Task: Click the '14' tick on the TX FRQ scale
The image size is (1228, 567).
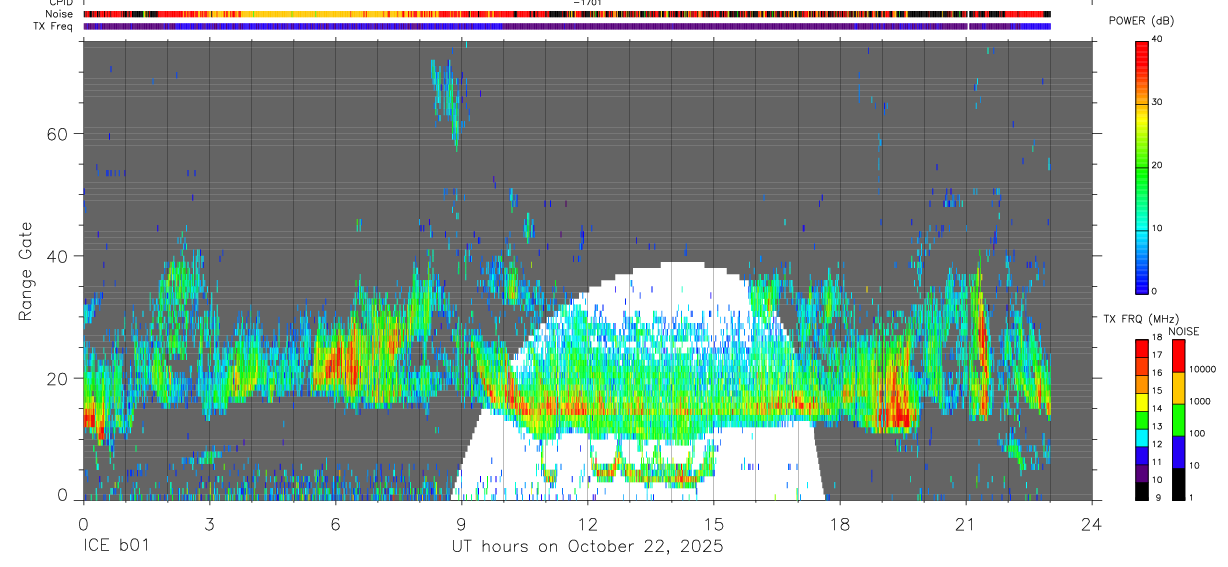Action: pyautogui.click(x=1157, y=409)
